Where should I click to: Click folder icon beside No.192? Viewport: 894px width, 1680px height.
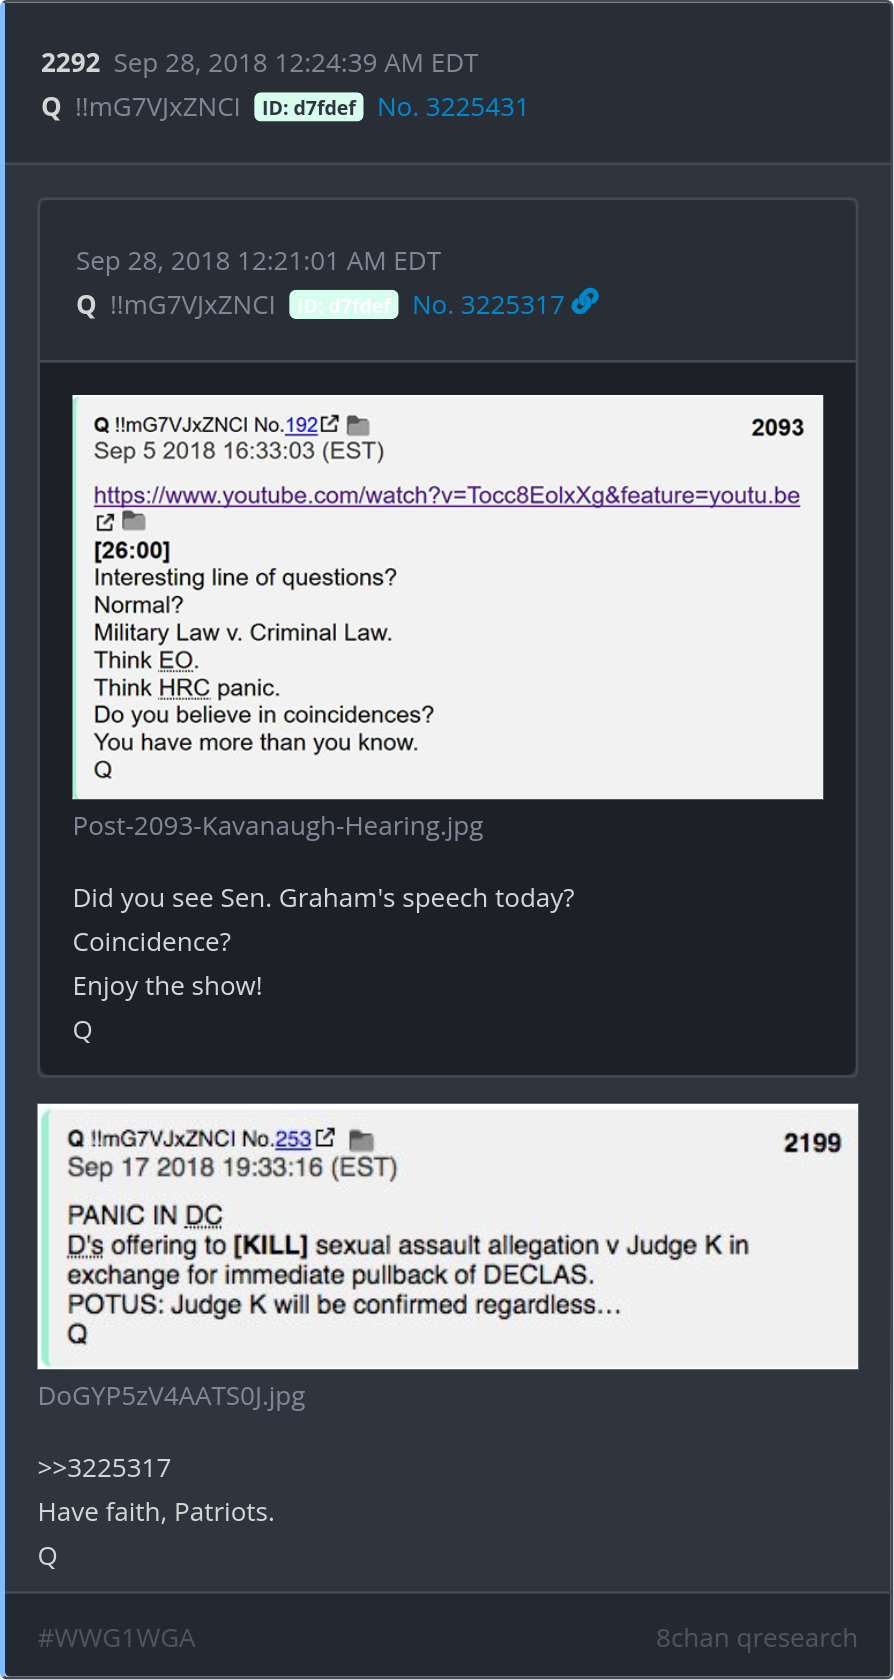tap(358, 426)
